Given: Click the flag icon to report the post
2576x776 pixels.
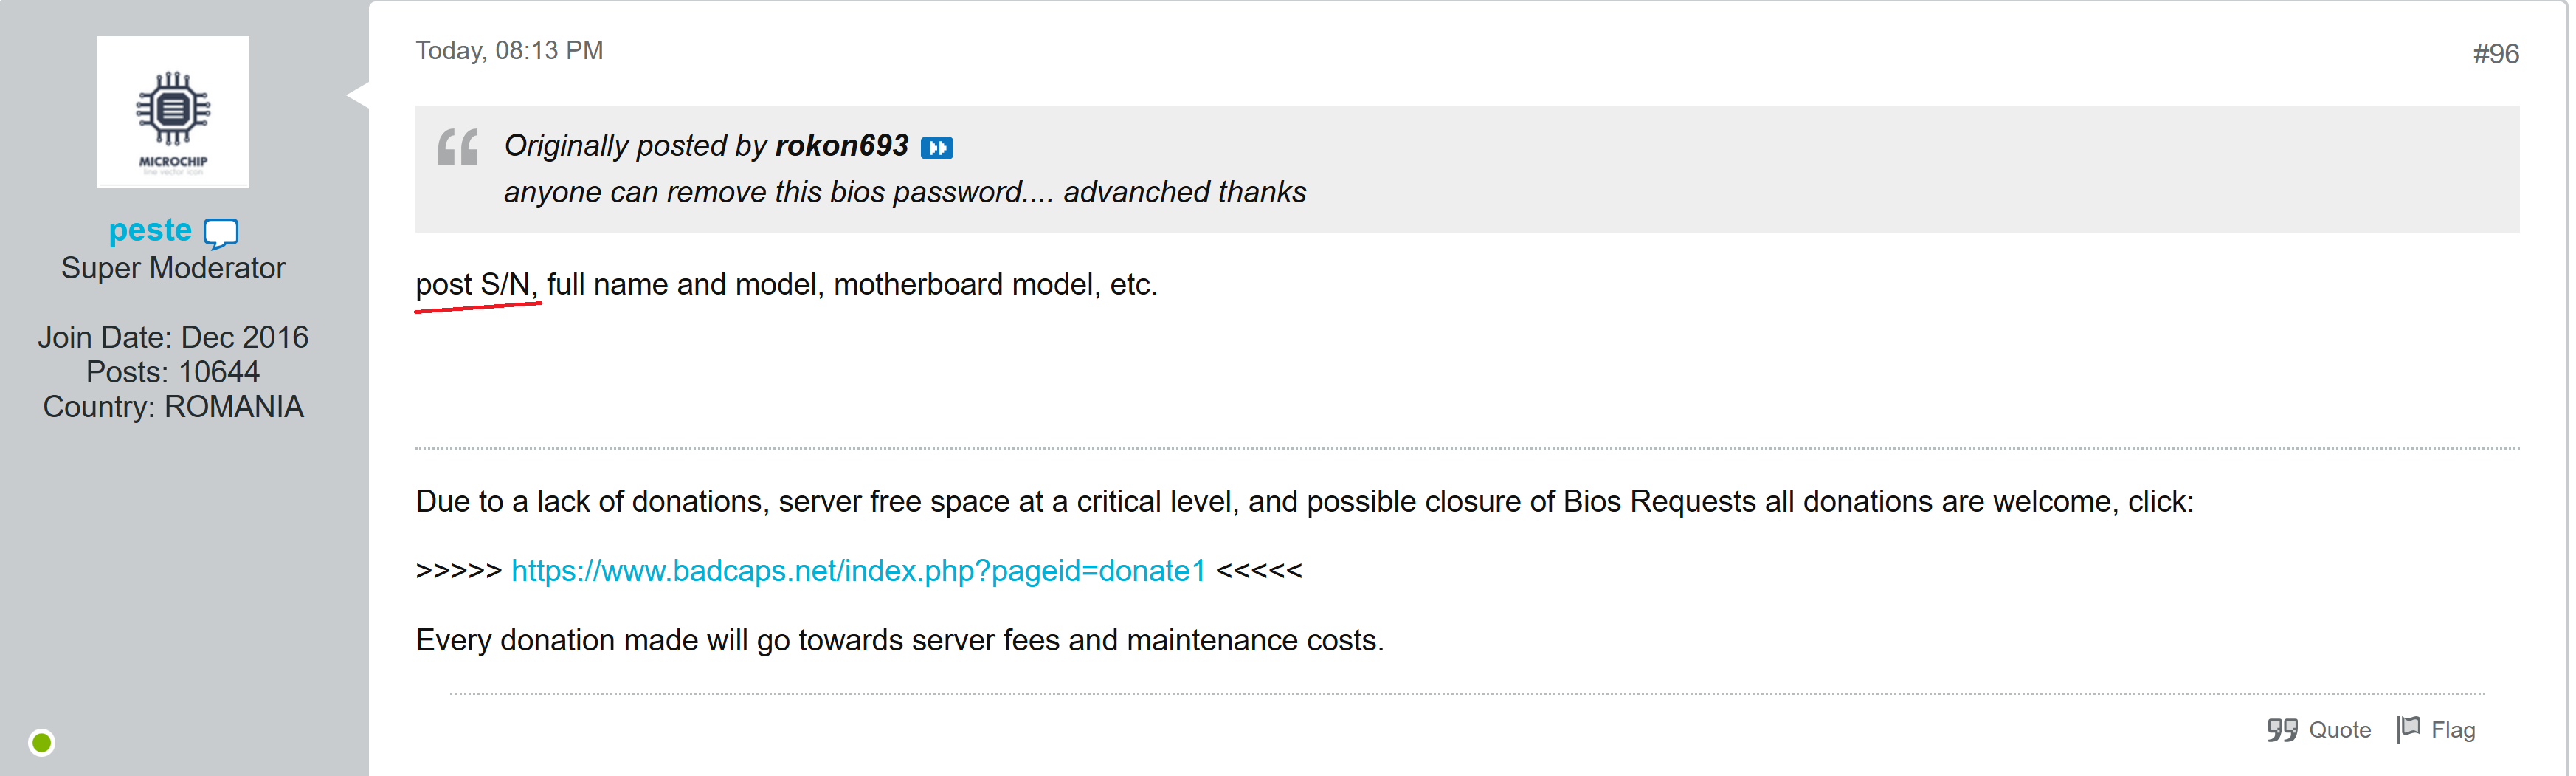Looking at the screenshot, I should 2409,729.
